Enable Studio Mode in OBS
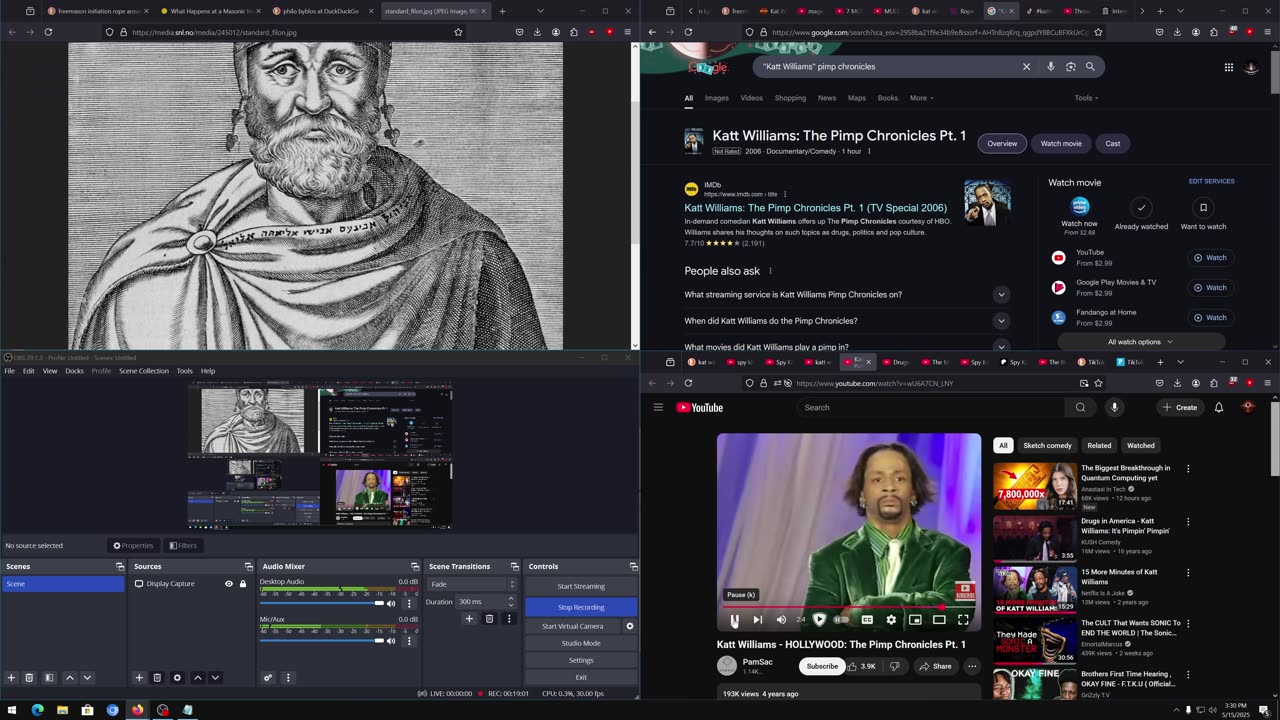The width and height of the screenshot is (1280, 720). point(581,643)
